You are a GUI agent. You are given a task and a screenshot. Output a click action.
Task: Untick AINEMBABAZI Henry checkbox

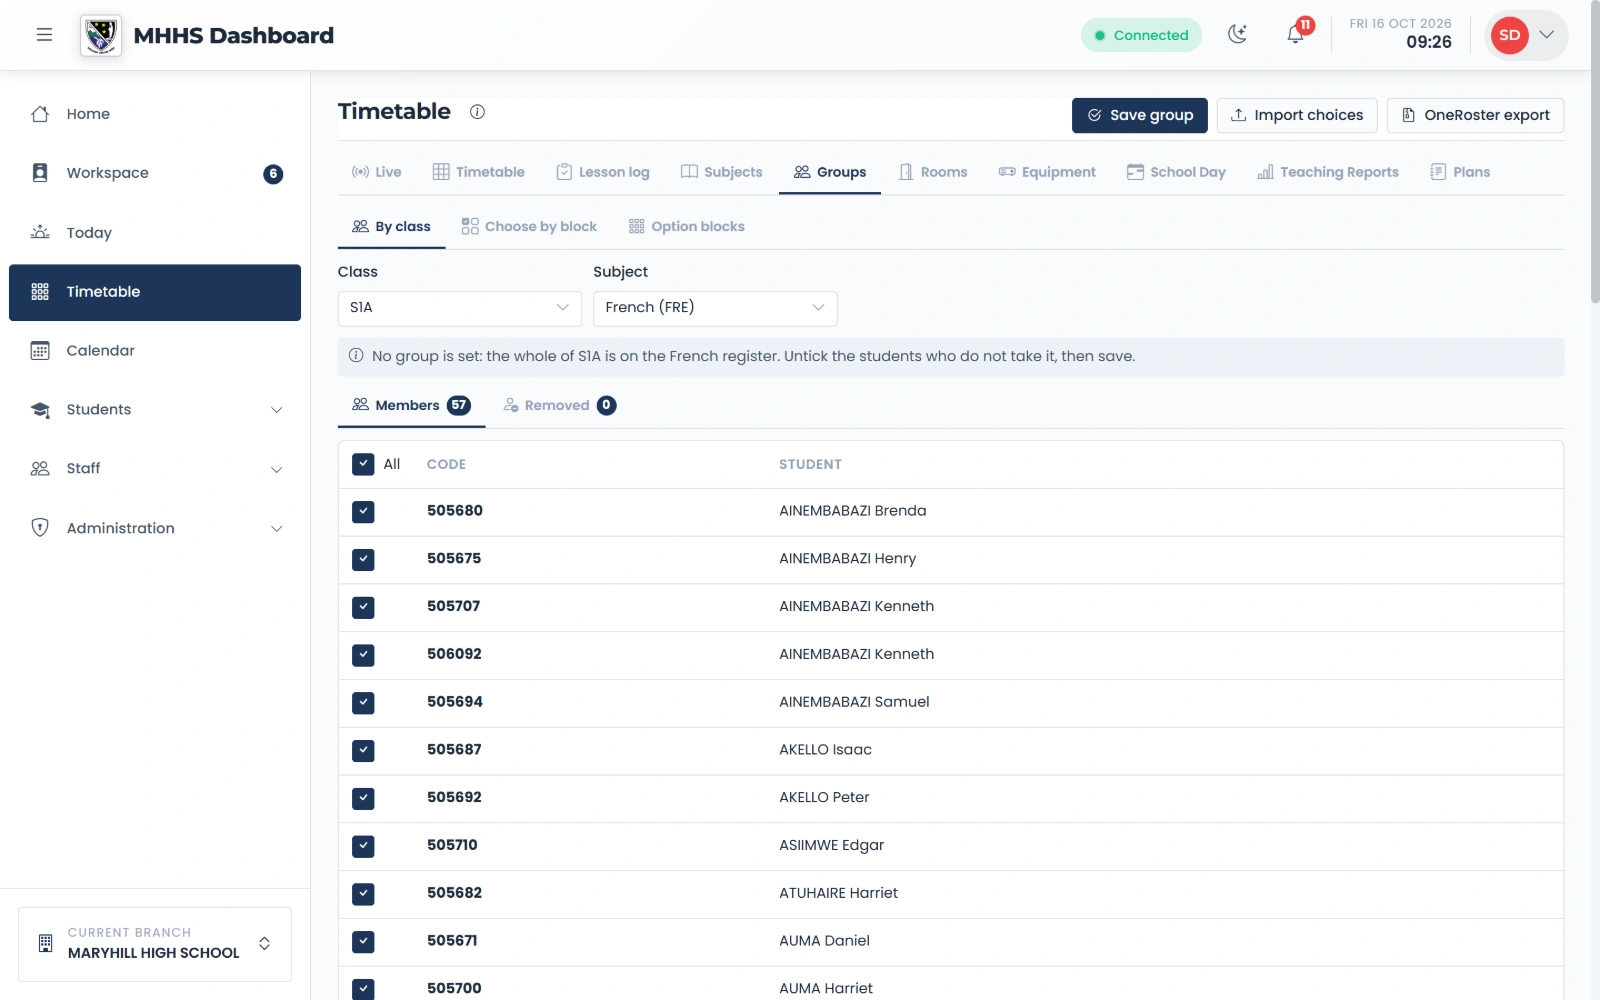(x=363, y=560)
